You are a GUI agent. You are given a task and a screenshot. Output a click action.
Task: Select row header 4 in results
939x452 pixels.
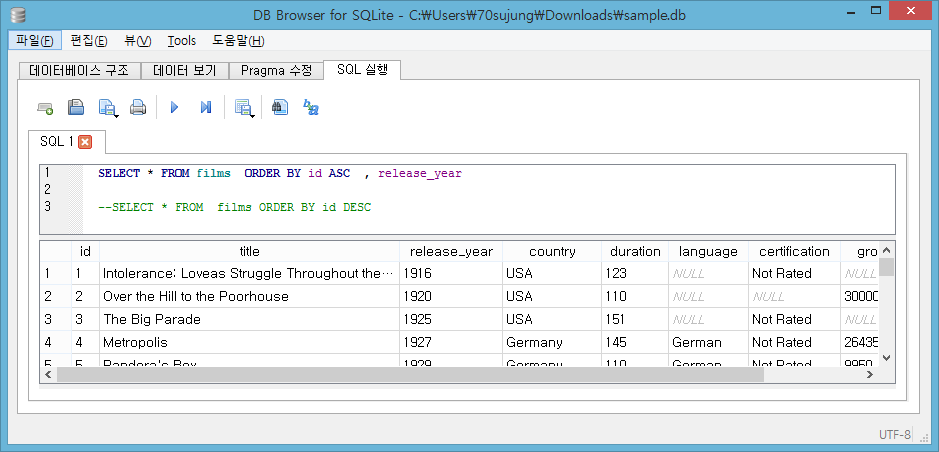[55, 342]
